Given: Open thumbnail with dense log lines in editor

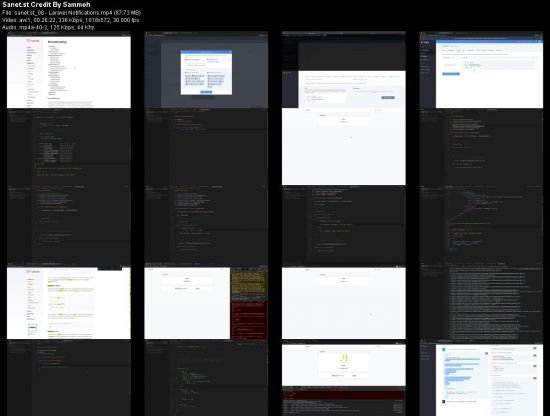Looking at the screenshot, I should pyautogui.click(x=481, y=301).
